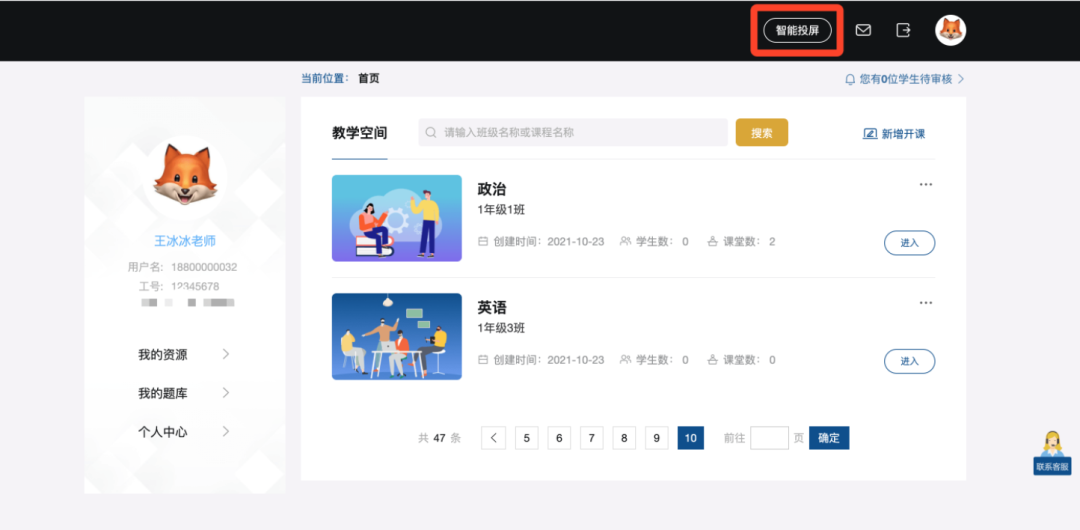Click the 联系客服 customer service icon
The width and height of the screenshot is (1080, 530).
point(1051,452)
